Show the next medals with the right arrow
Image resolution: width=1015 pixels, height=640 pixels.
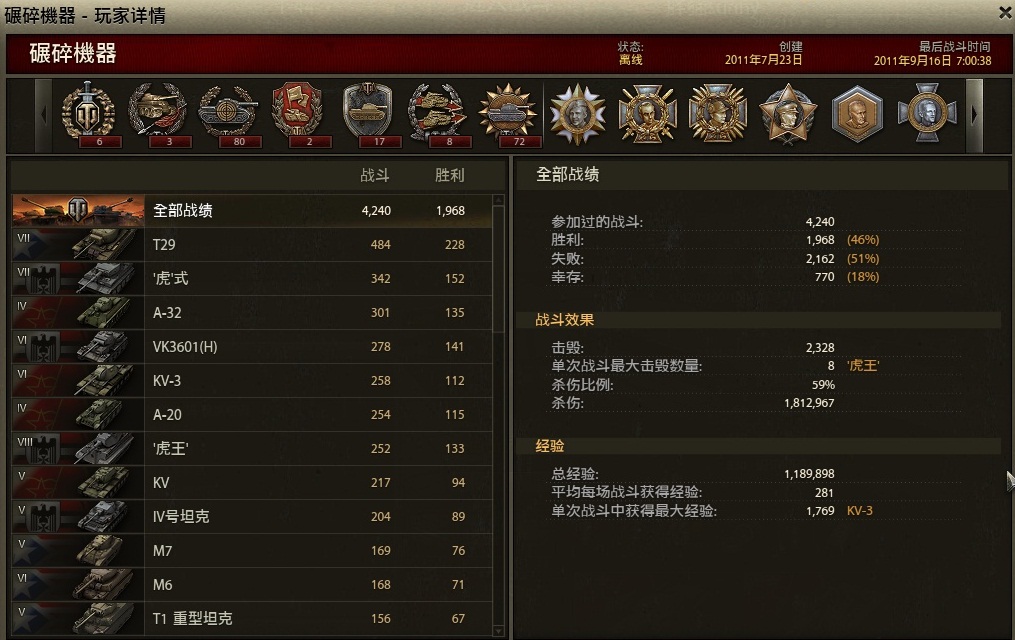click(x=974, y=115)
